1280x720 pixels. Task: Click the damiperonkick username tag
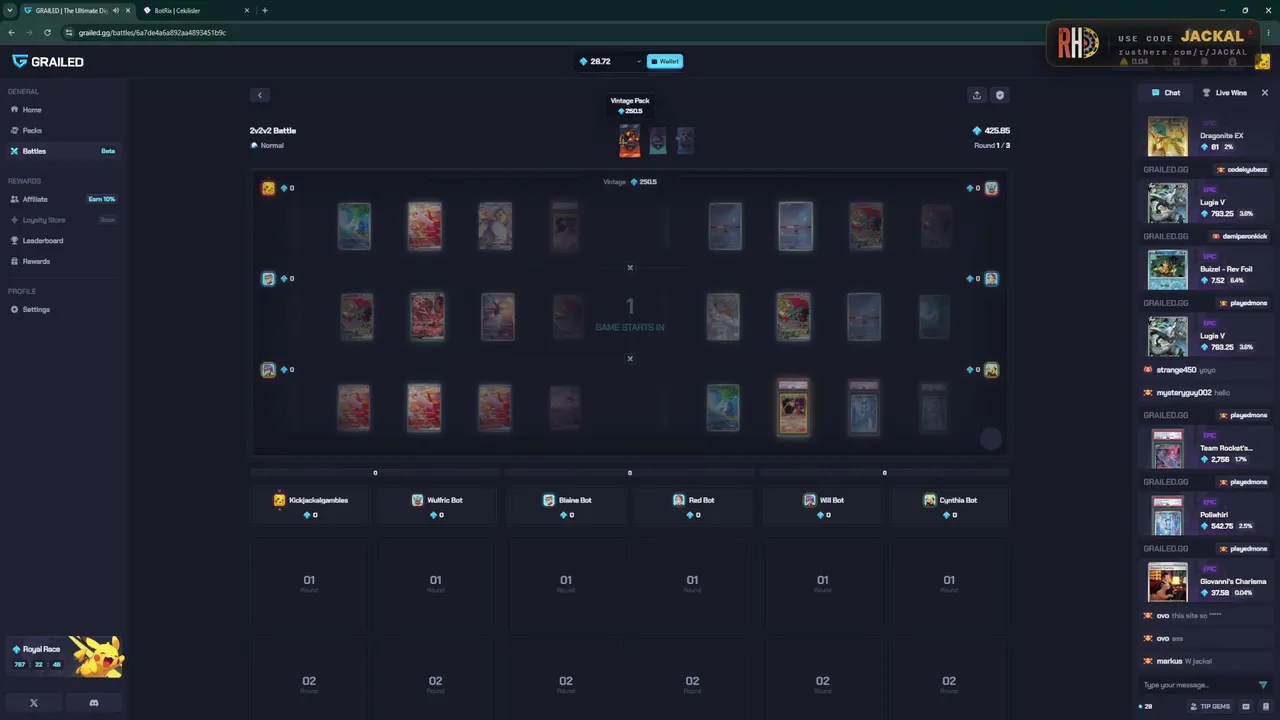[x=1239, y=237]
